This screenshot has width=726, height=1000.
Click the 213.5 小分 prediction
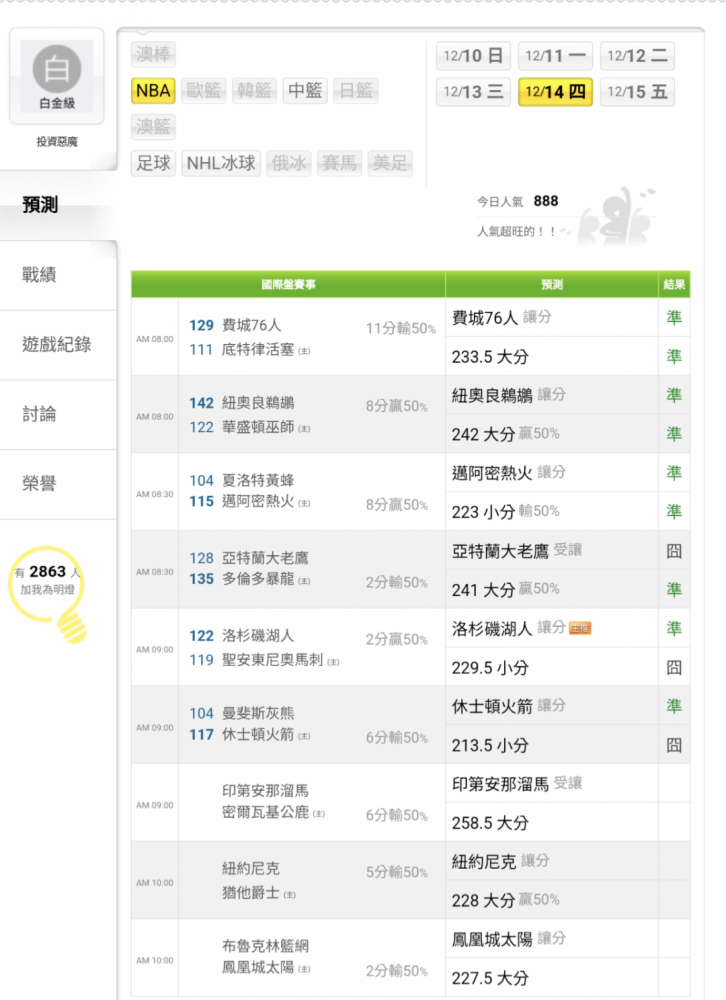coord(490,746)
